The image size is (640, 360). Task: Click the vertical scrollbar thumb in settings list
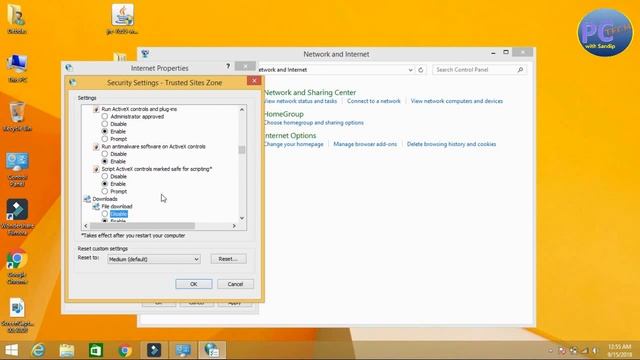[242, 150]
